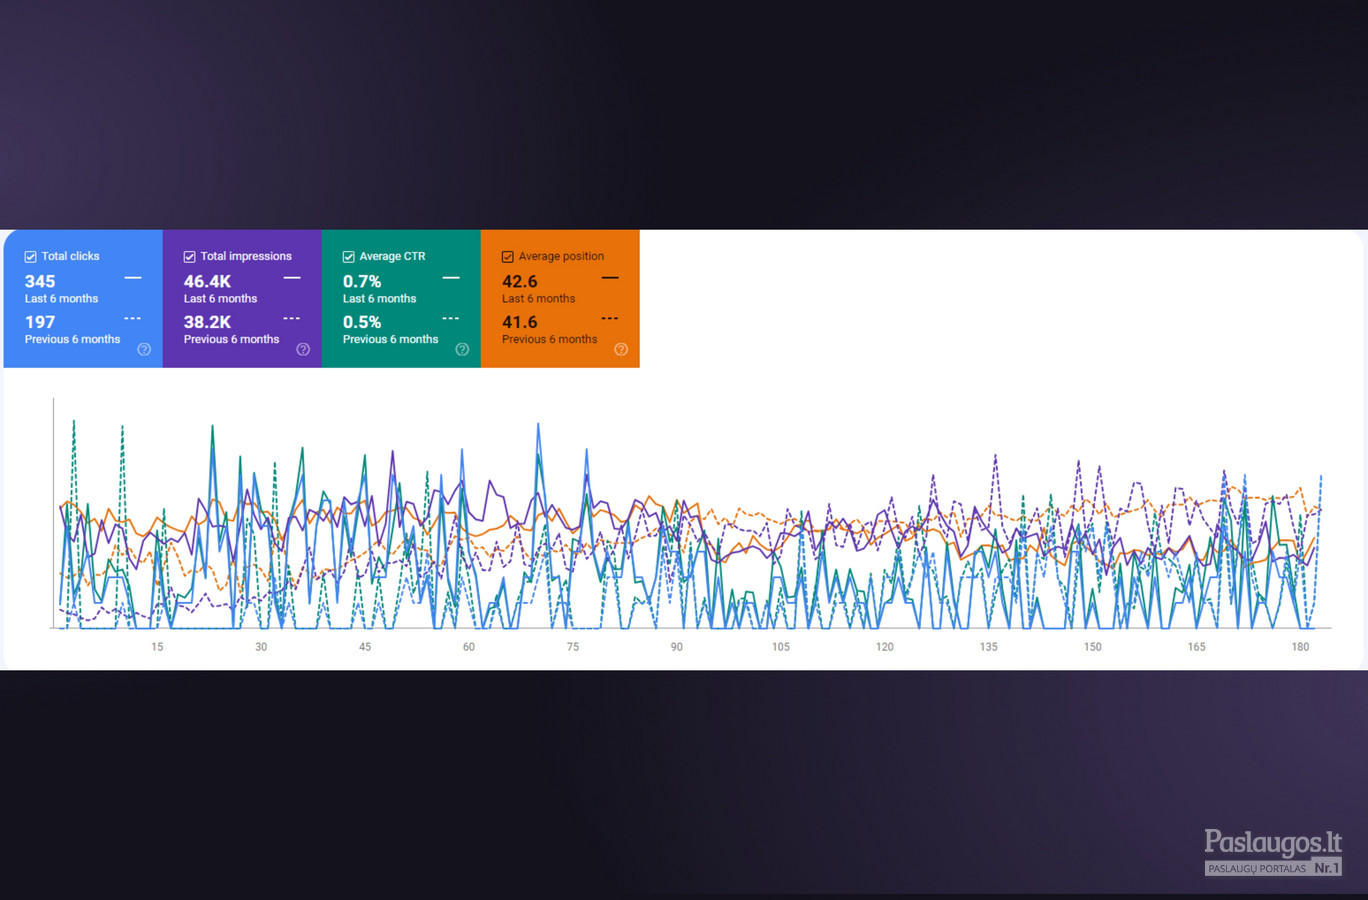The image size is (1368, 900).
Task: Open help icon on Total clicks card
Action: click(x=144, y=349)
